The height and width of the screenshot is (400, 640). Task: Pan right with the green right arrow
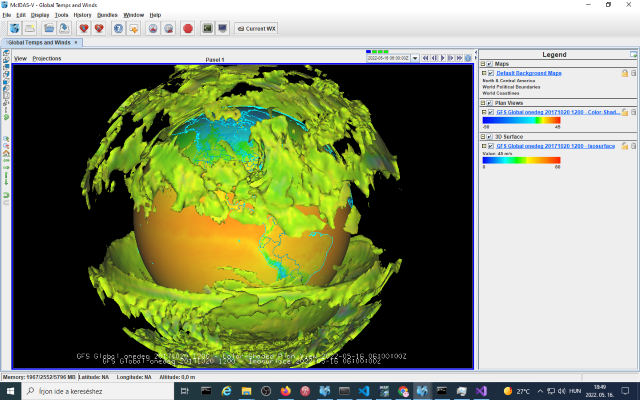point(6,167)
